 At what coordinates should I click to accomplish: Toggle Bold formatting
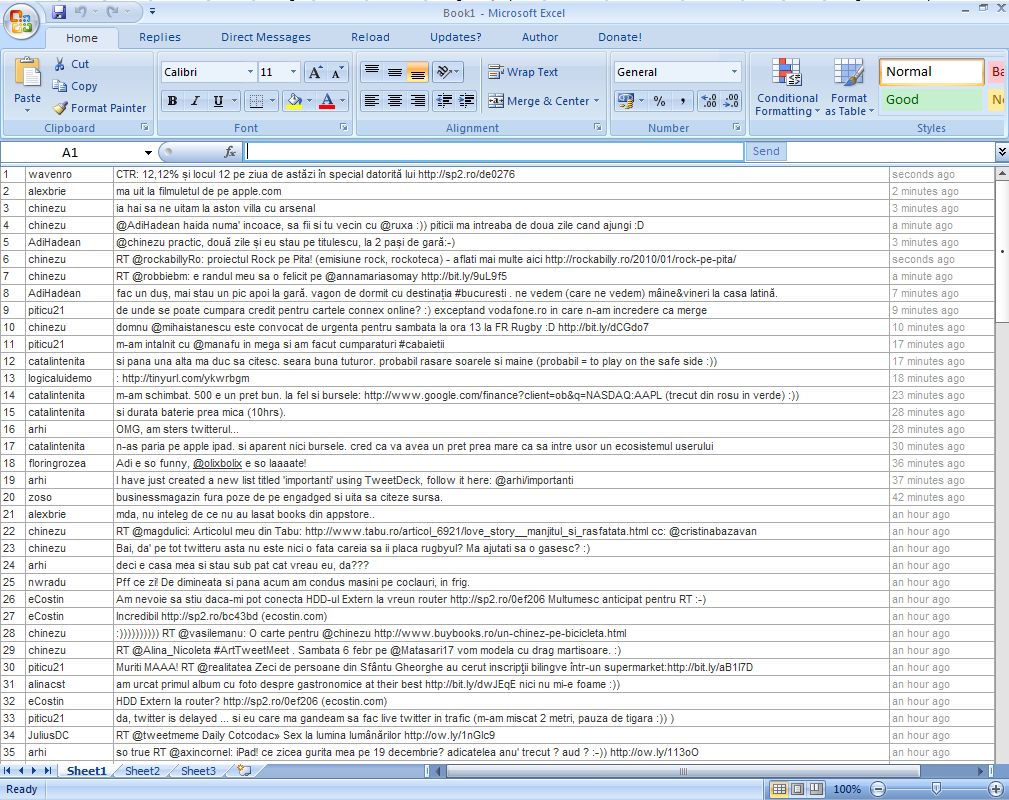(172, 101)
